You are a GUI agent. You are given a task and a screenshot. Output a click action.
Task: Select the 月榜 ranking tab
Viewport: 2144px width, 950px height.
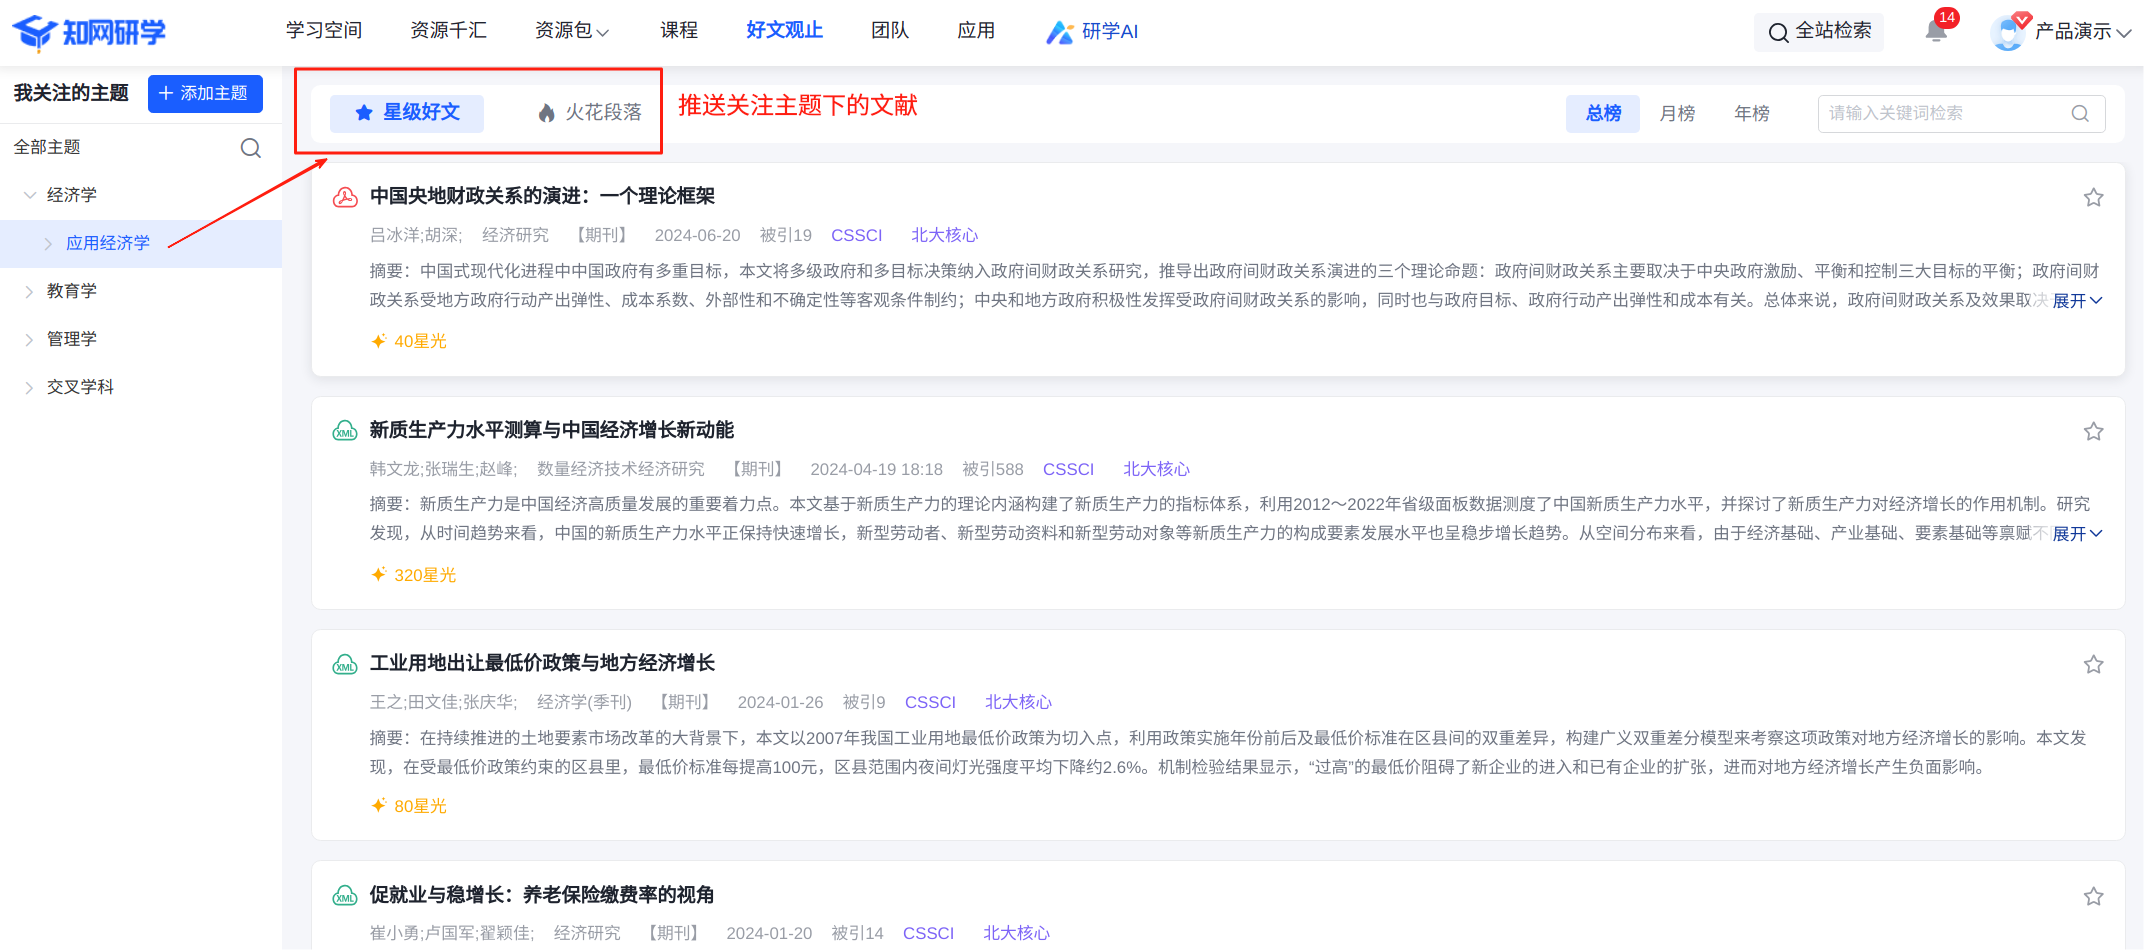(1677, 114)
